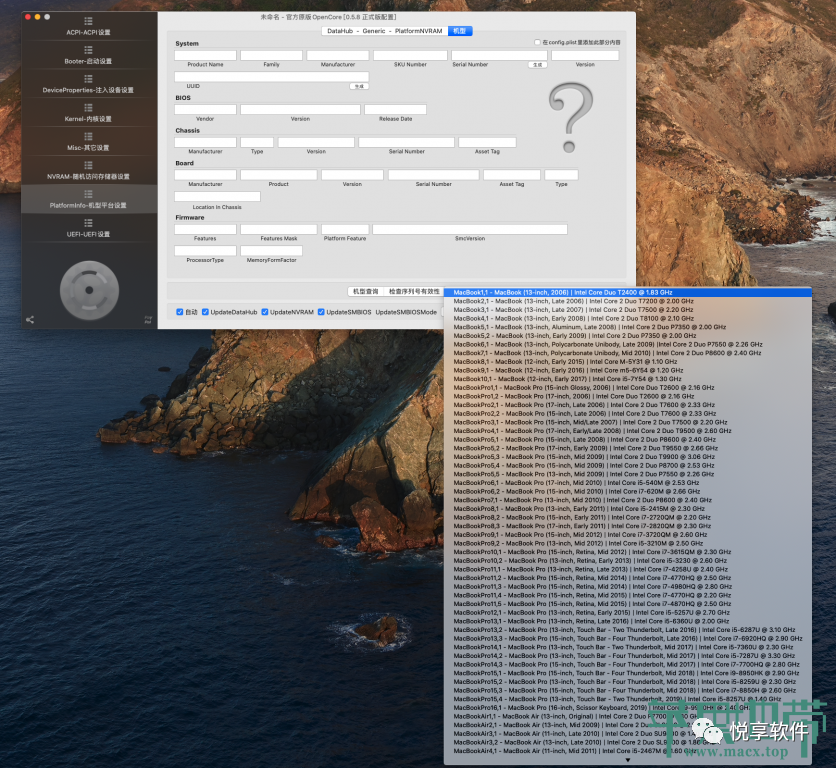Click the System Version field

click(x=585, y=55)
